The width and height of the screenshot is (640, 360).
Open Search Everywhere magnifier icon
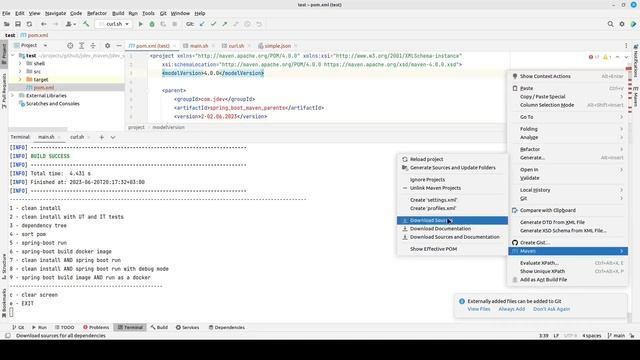tap(611, 24)
